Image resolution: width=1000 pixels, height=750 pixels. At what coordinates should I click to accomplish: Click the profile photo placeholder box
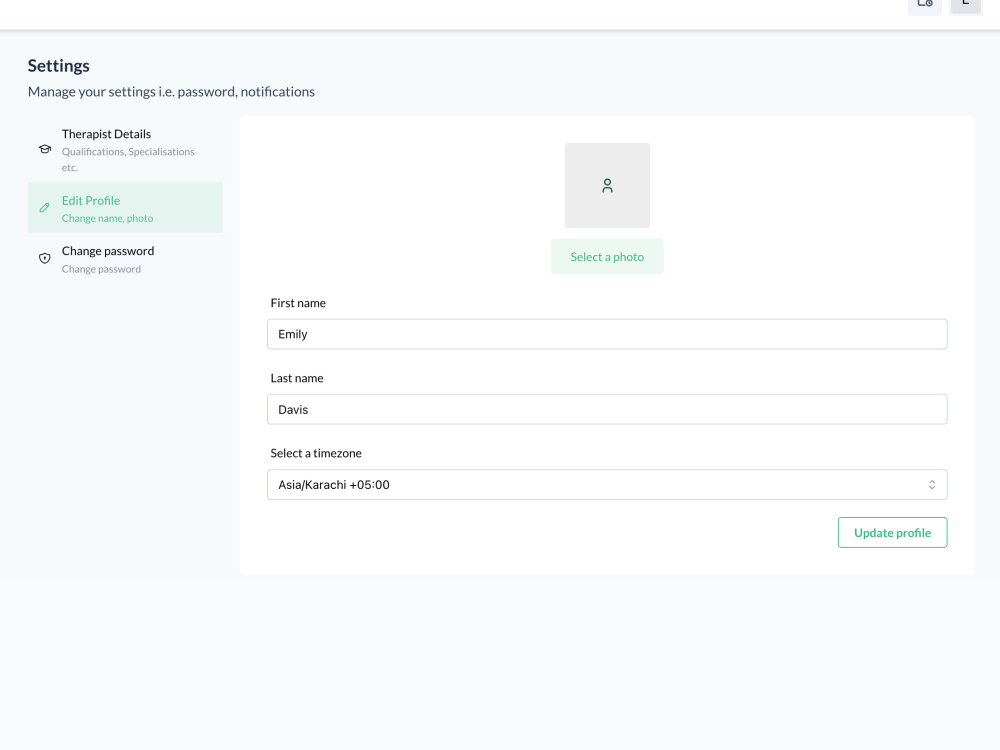point(607,186)
